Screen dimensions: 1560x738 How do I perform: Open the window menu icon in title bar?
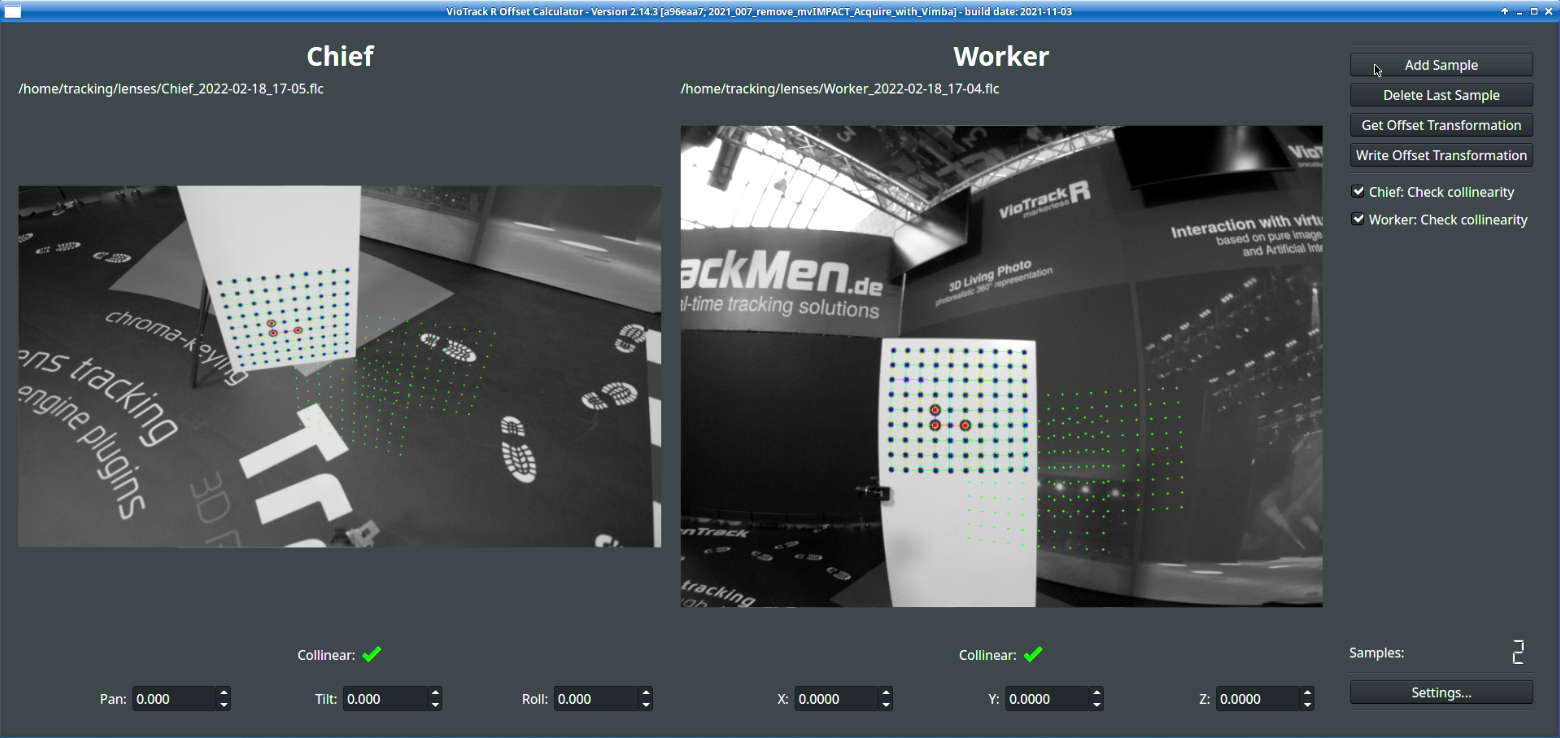pos(13,11)
